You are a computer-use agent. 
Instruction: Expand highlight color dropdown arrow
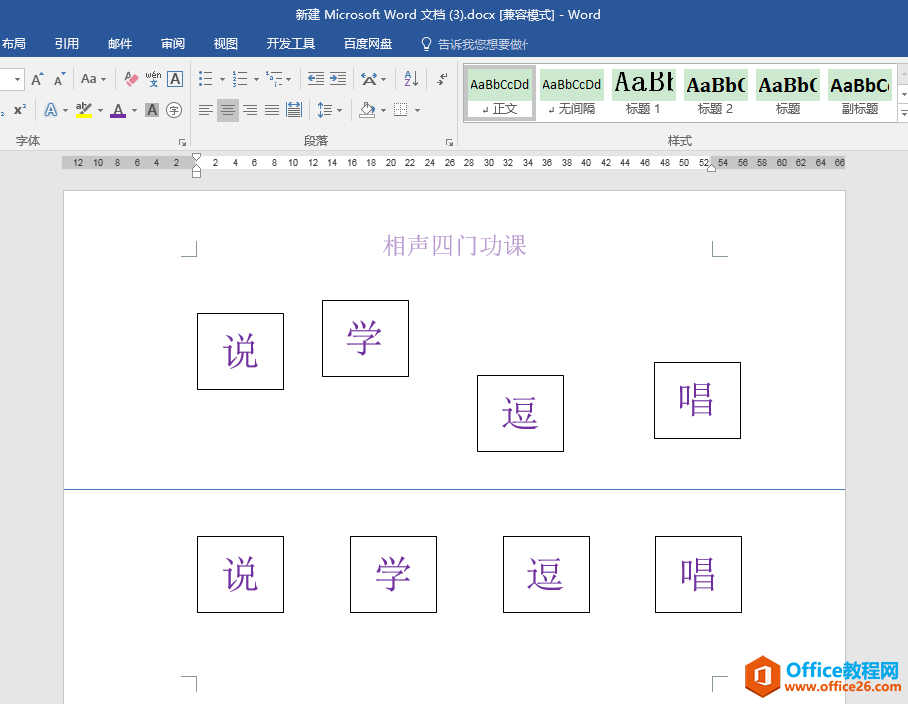100,110
